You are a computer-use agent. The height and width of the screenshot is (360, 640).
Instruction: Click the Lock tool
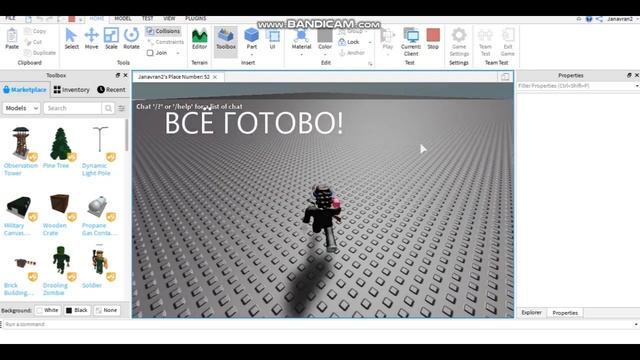pyautogui.click(x=349, y=42)
